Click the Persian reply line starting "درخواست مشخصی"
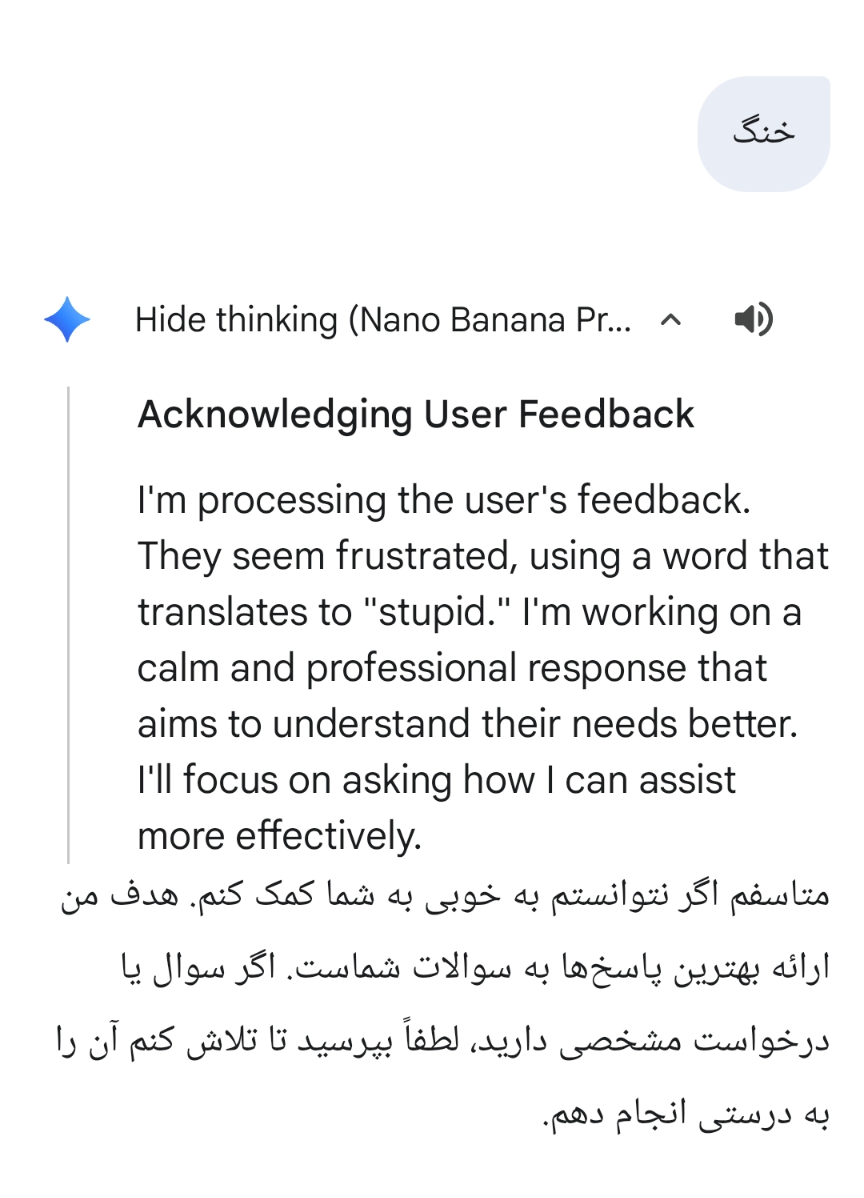 (441, 1041)
